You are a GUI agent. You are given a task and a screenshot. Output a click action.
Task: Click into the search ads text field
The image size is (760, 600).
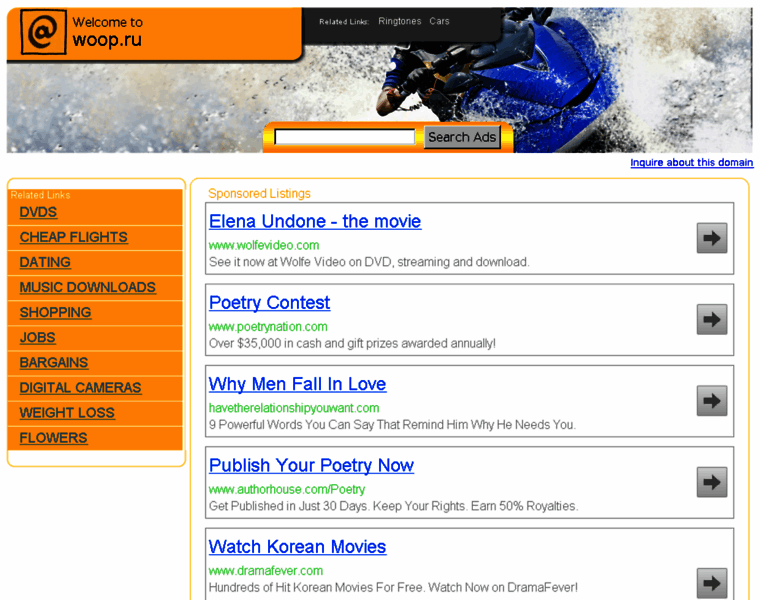(x=345, y=137)
